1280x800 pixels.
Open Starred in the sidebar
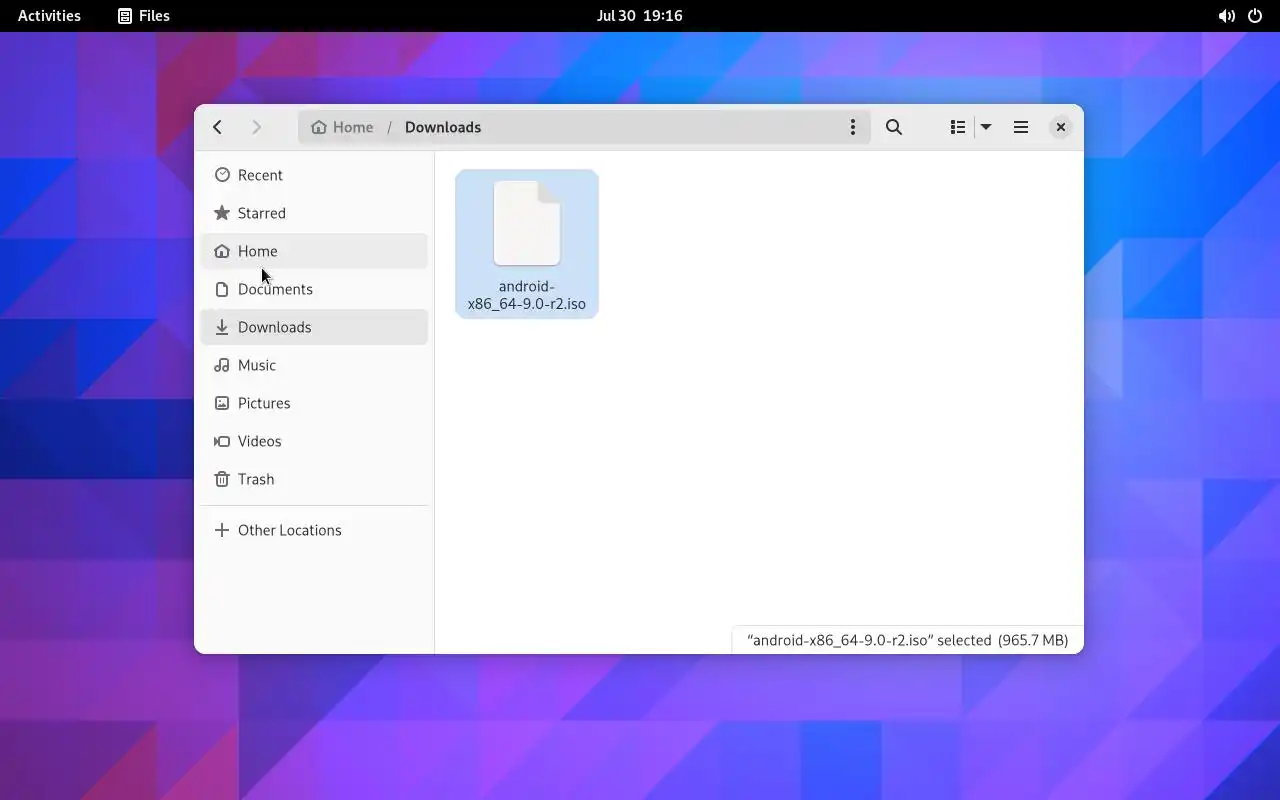(x=314, y=213)
